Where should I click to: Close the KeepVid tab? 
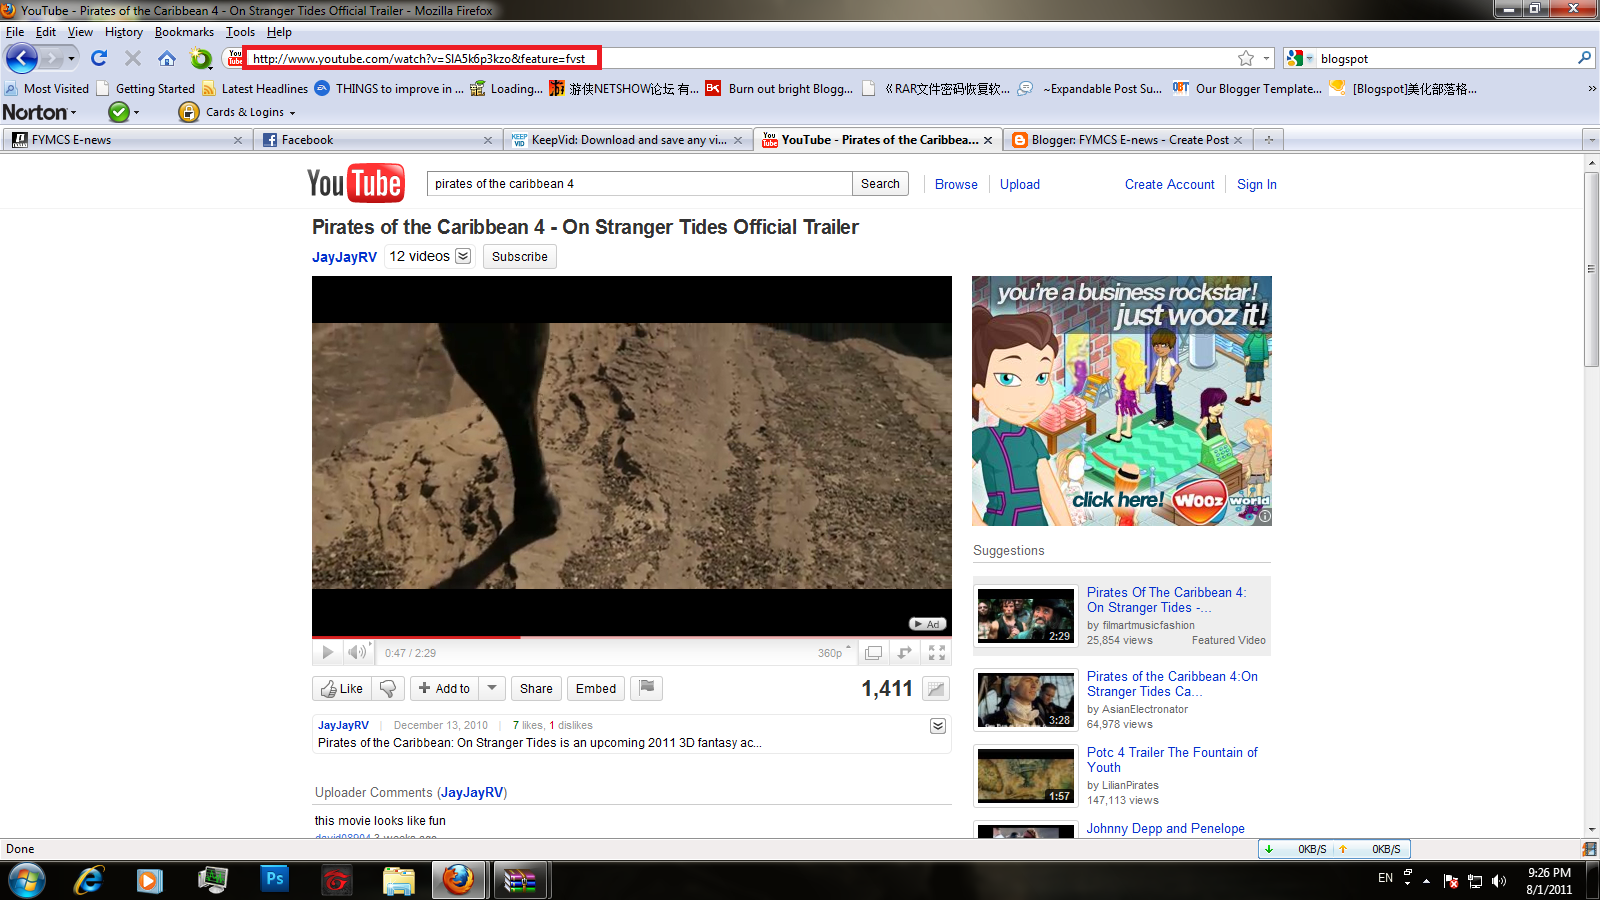(738, 140)
